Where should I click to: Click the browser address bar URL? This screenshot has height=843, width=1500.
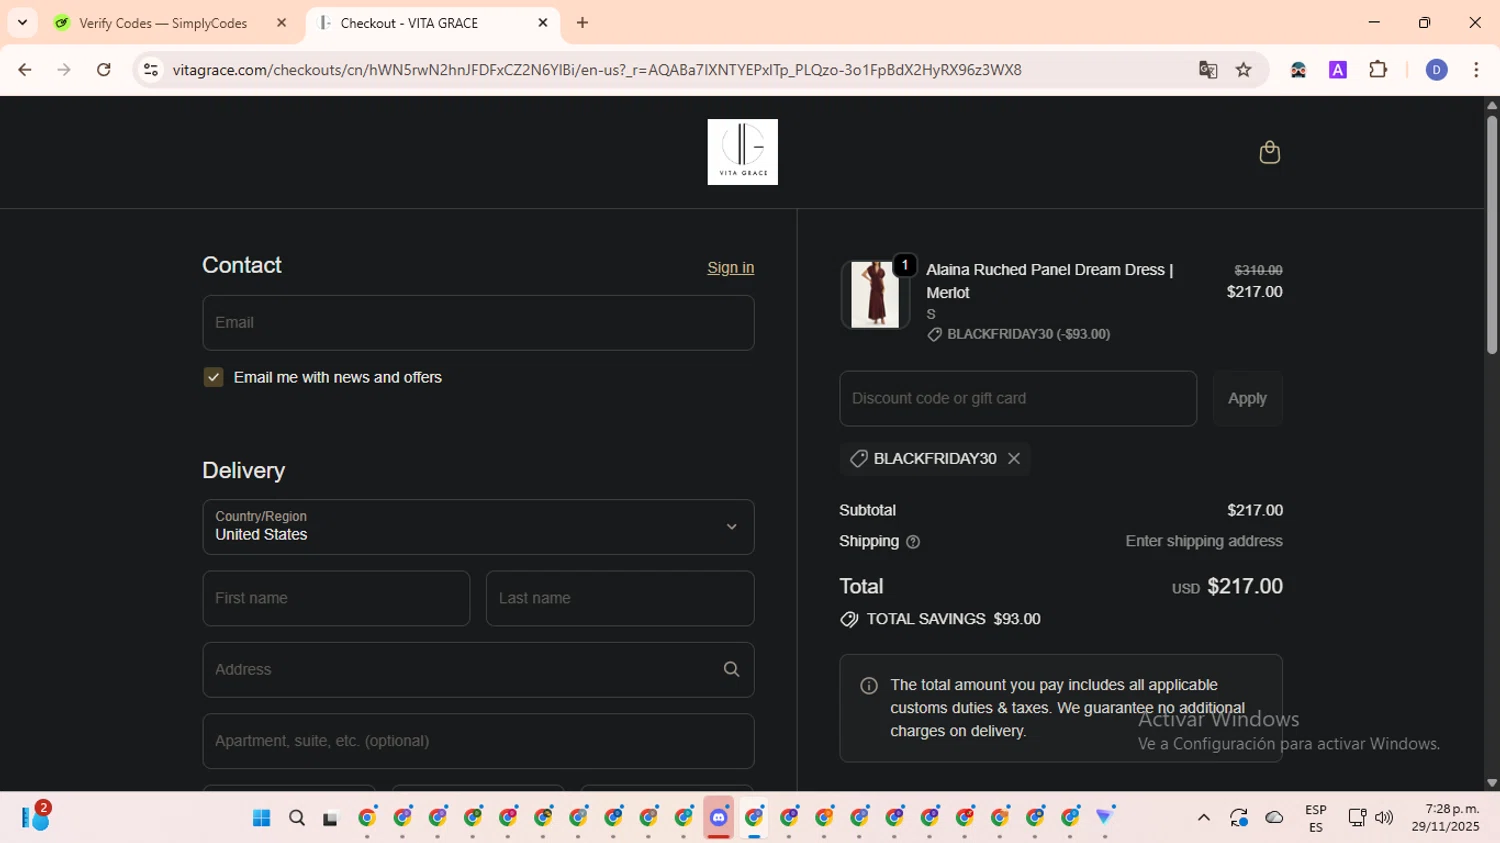pyautogui.click(x=597, y=70)
